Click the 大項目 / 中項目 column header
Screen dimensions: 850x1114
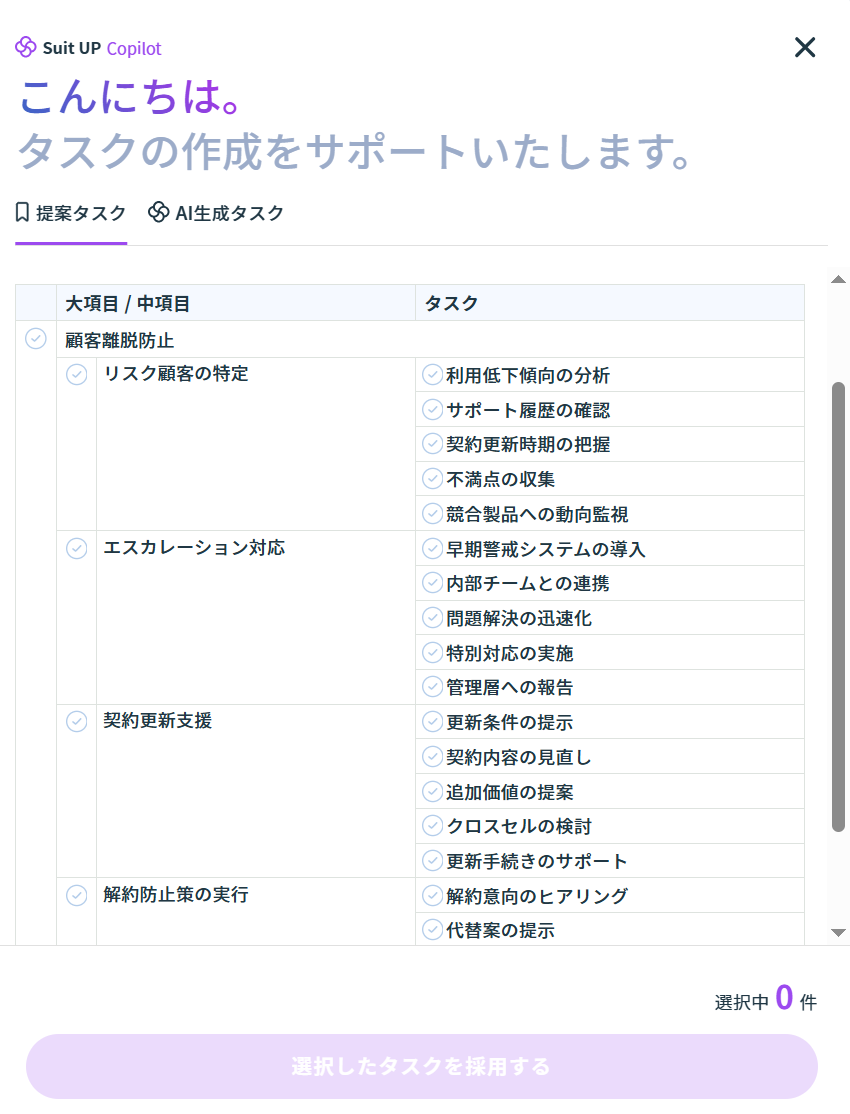tap(128, 303)
